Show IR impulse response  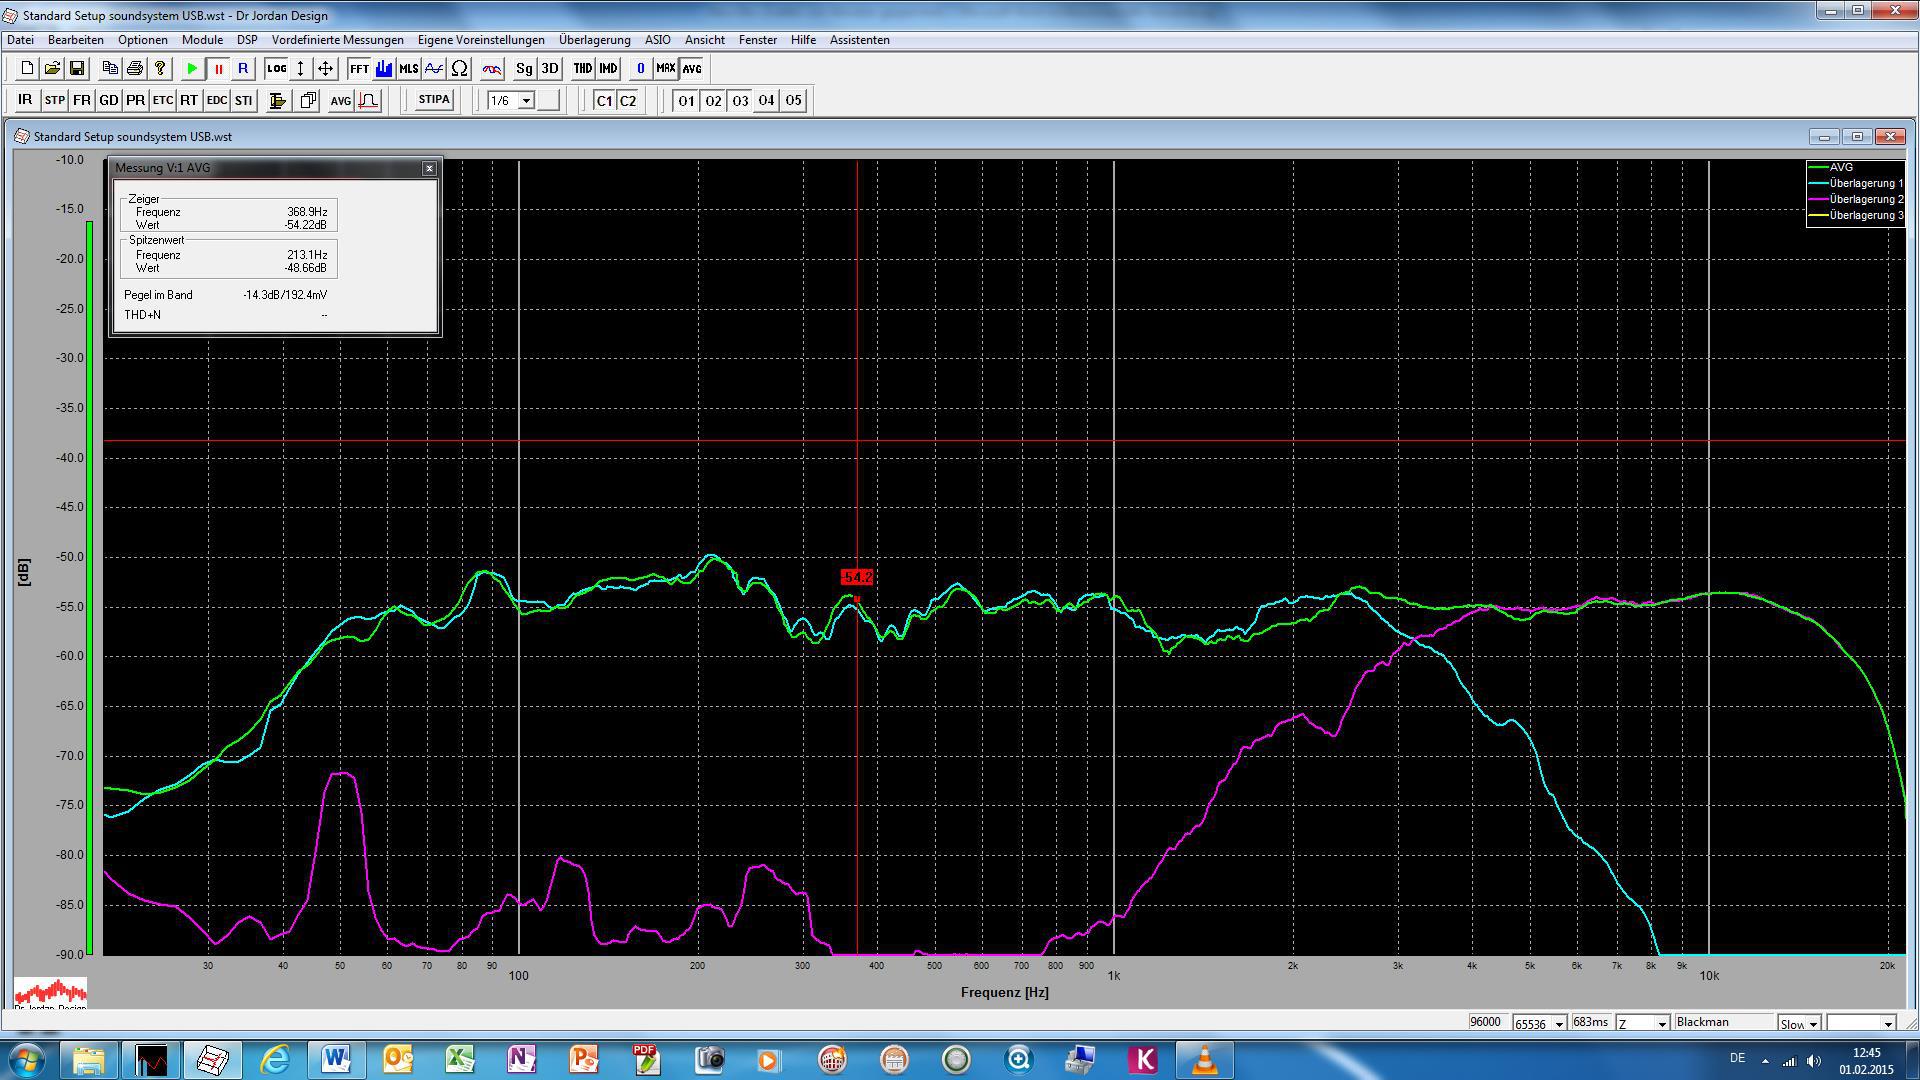point(25,100)
